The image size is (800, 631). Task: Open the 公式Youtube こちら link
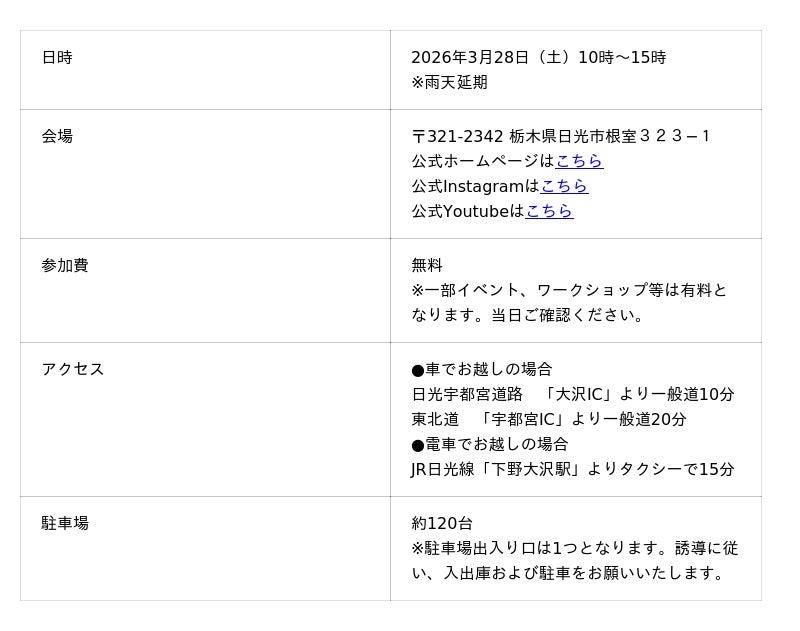tap(549, 211)
